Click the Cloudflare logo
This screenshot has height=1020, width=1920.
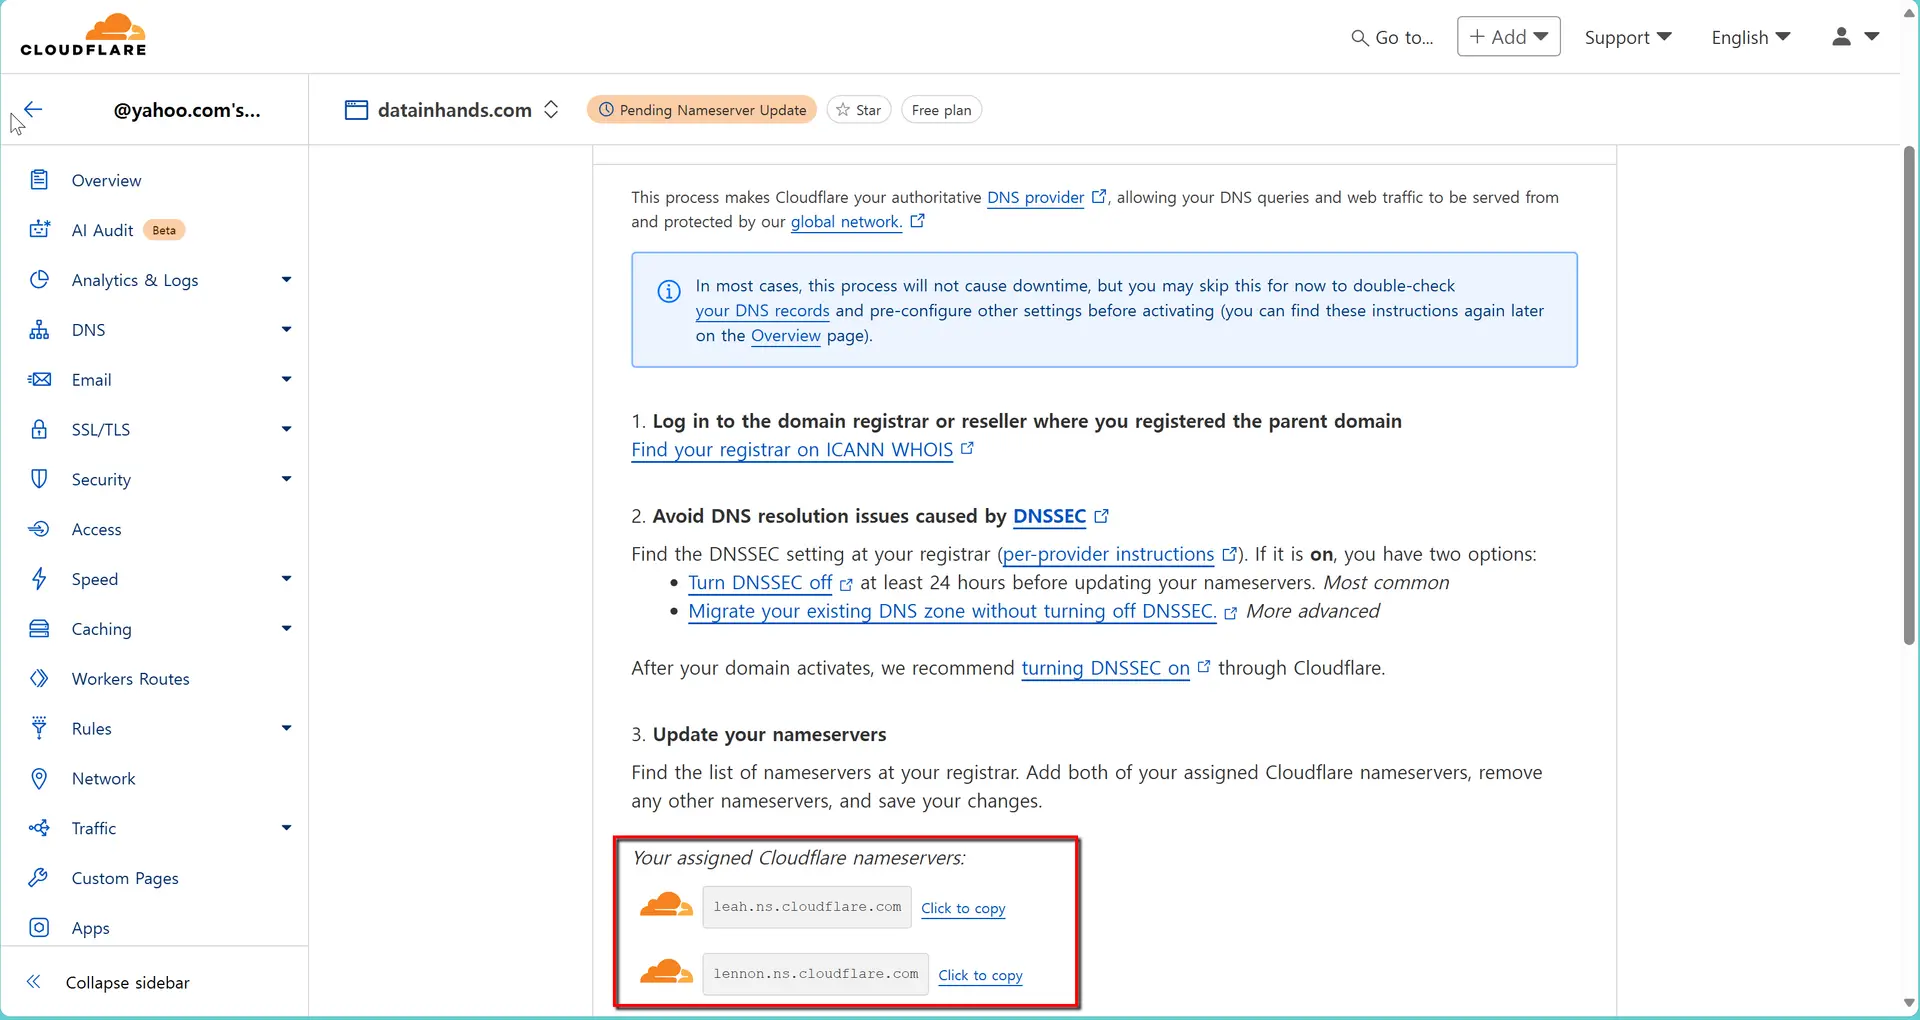(x=84, y=34)
